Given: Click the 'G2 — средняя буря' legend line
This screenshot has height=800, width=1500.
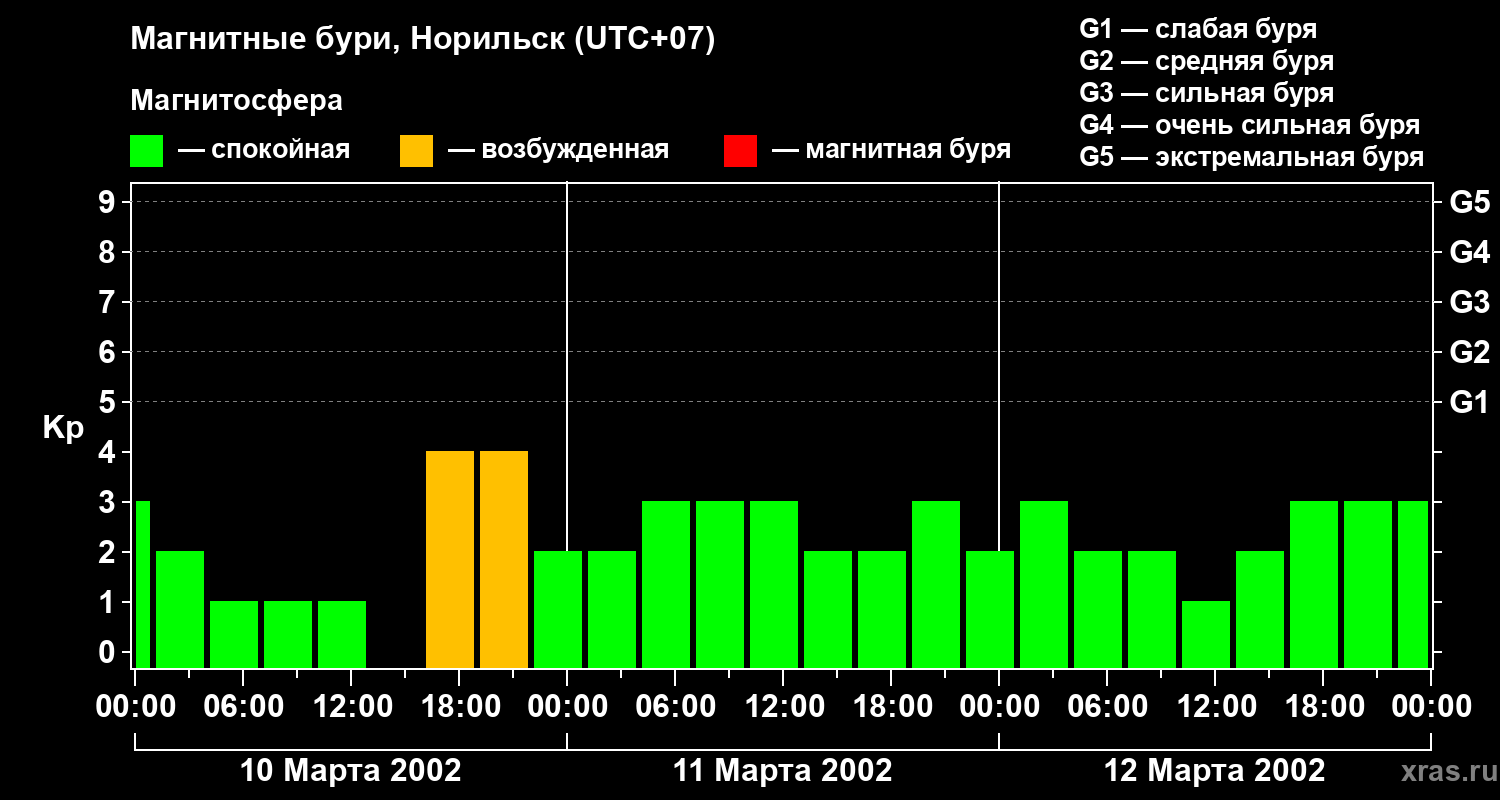Looking at the screenshot, I should pos(1207,61).
